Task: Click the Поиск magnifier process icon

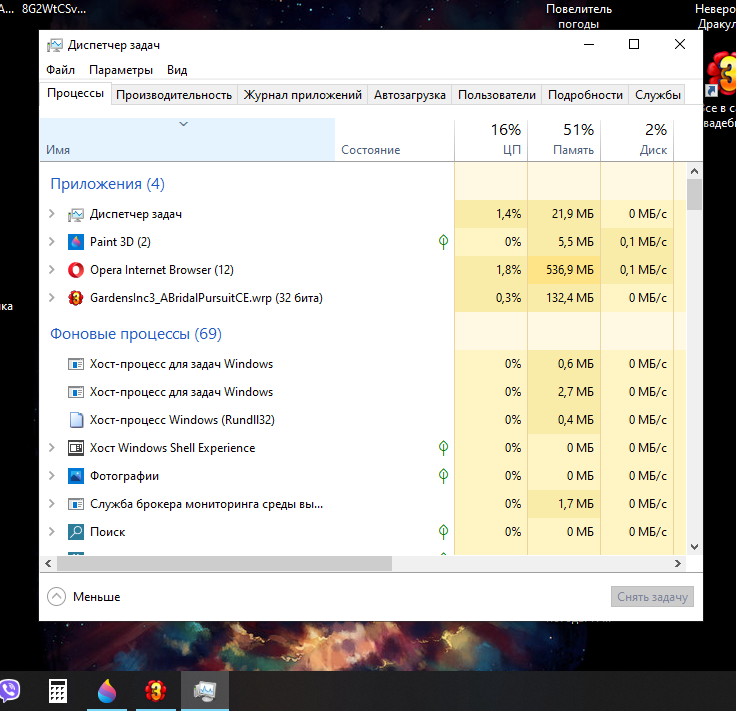Action: (x=77, y=532)
